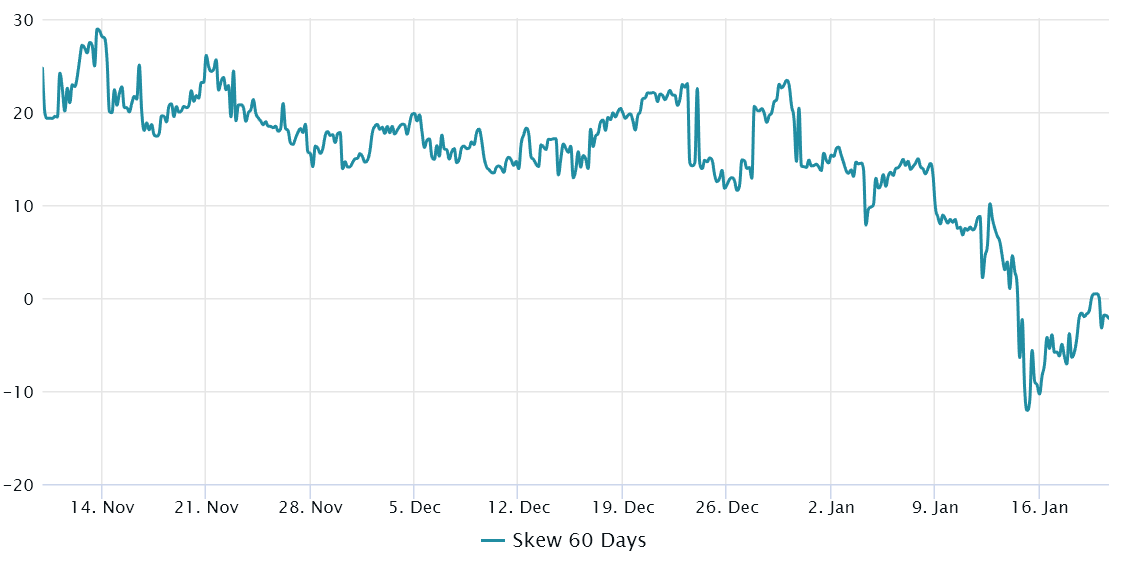The width and height of the screenshot is (1124, 567).
Task: Click the 28. Nov axis label
Action: coord(310,508)
